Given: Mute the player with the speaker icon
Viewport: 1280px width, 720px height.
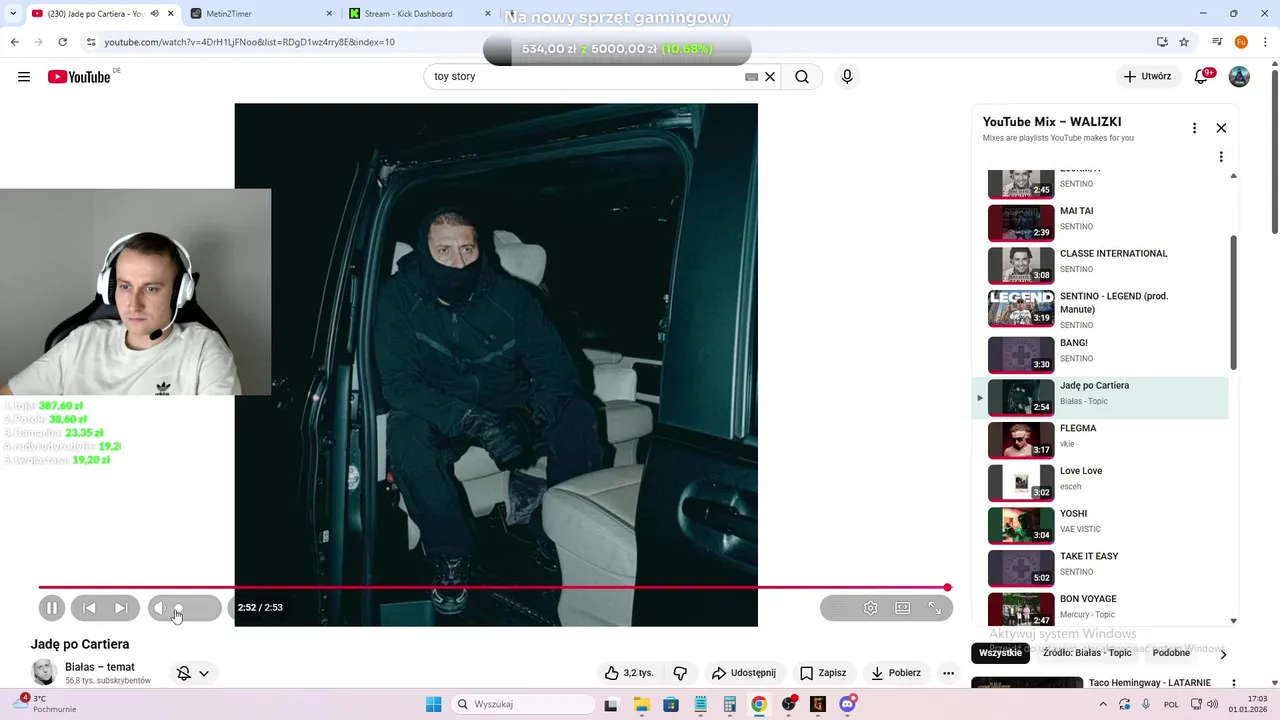Looking at the screenshot, I should [x=159, y=608].
